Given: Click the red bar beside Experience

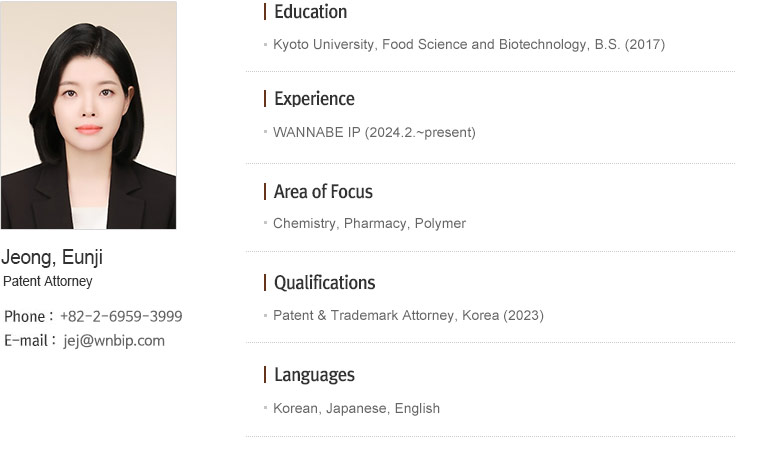Looking at the screenshot, I should pyautogui.click(x=265, y=99).
